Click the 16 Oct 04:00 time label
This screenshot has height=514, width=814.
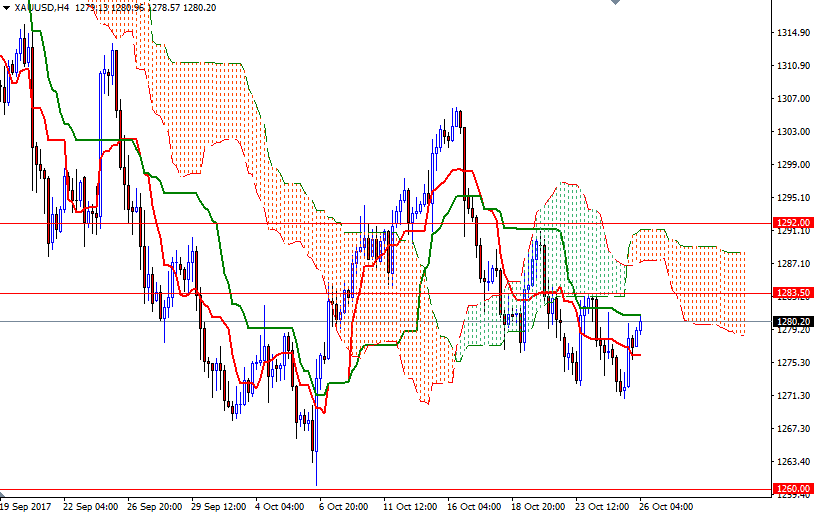[x=474, y=507]
